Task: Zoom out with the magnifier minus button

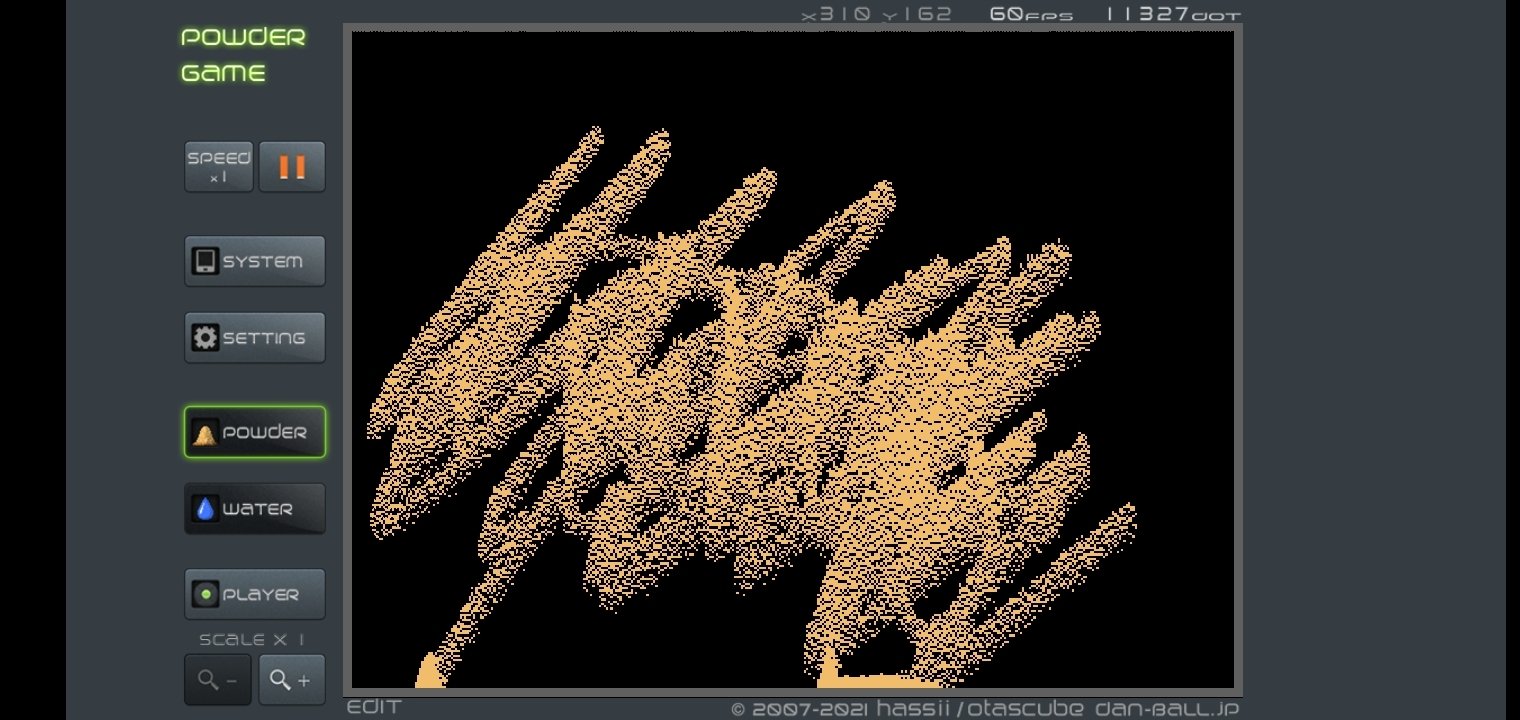Action: point(218,680)
